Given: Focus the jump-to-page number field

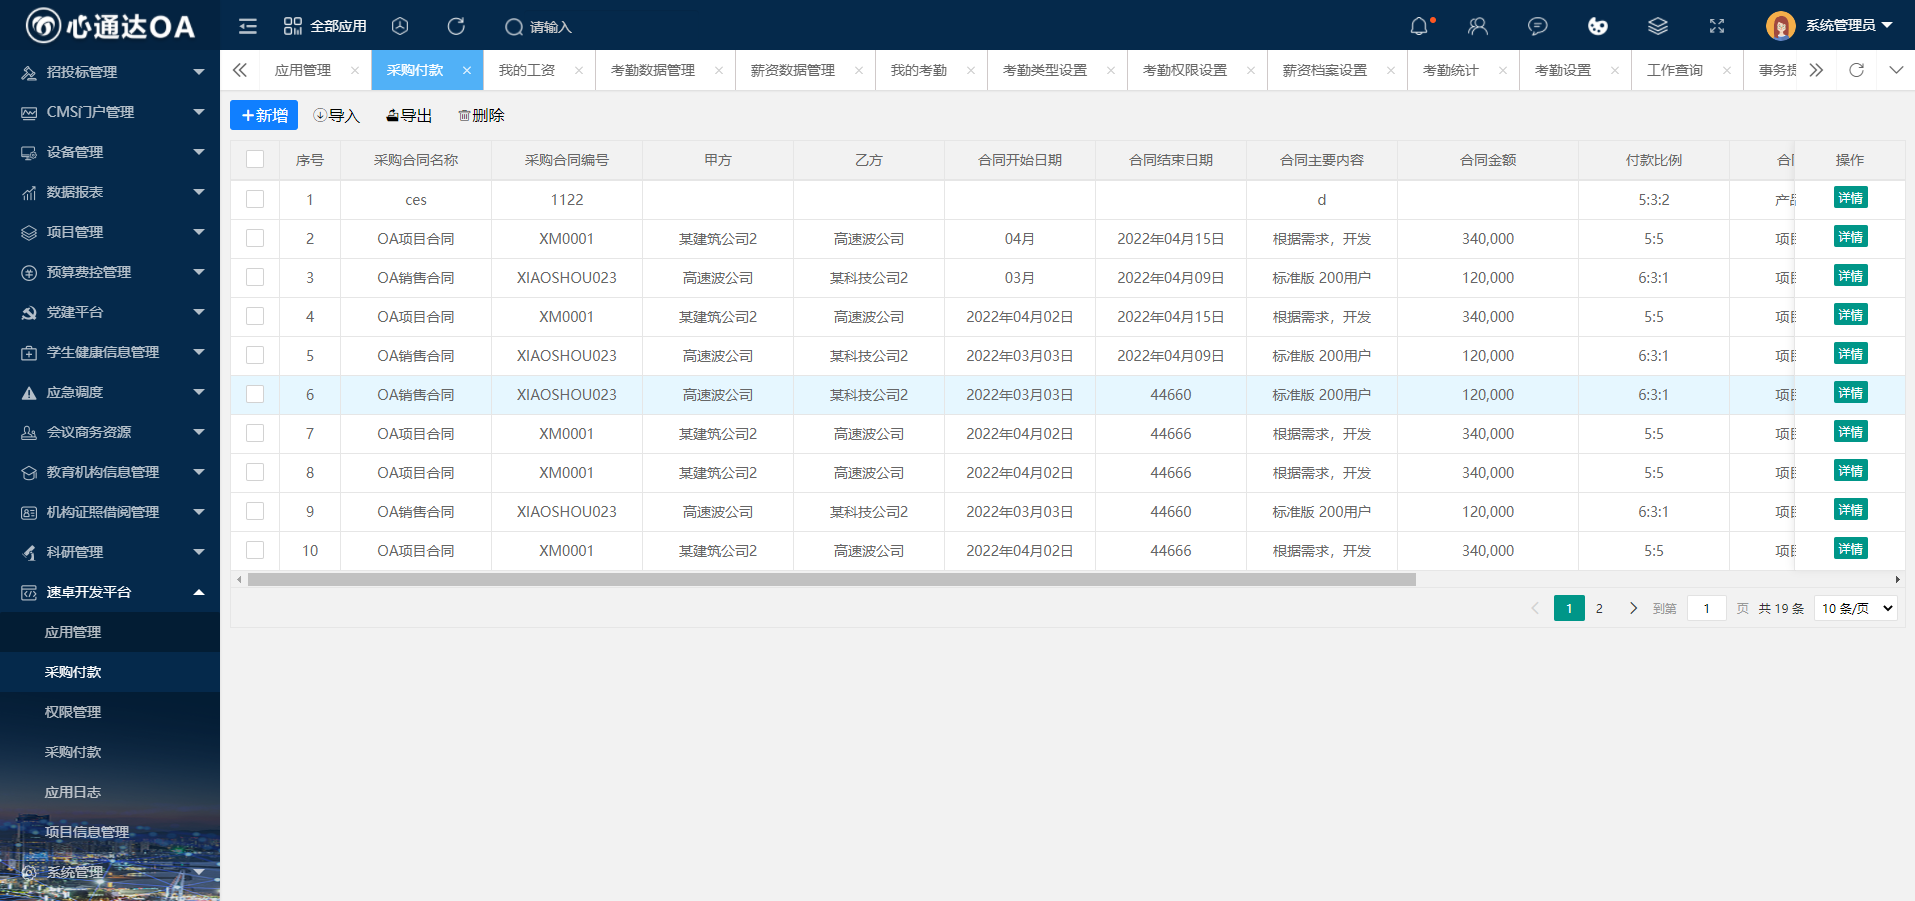Looking at the screenshot, I should click(x=1706, y=608).
